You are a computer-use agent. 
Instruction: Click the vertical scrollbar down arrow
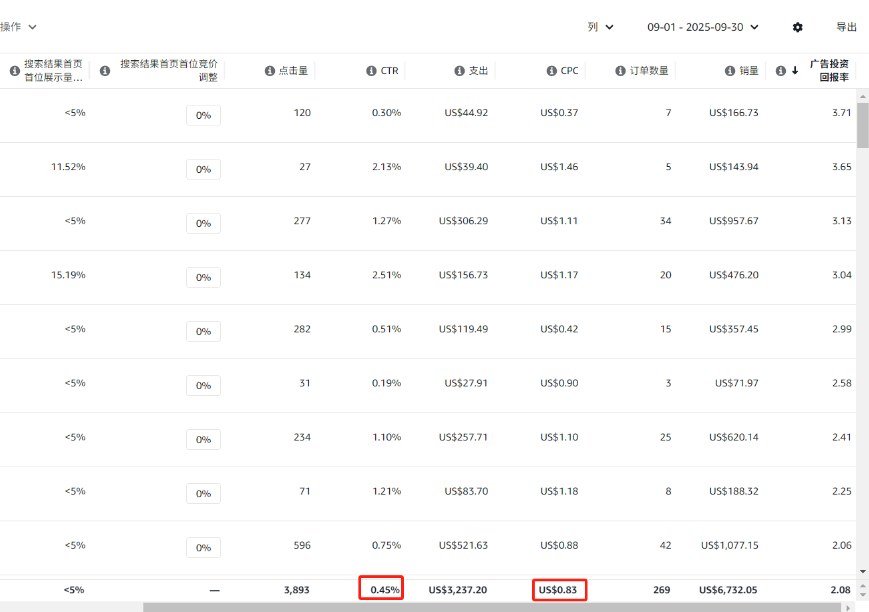click(x=862, y=572)
